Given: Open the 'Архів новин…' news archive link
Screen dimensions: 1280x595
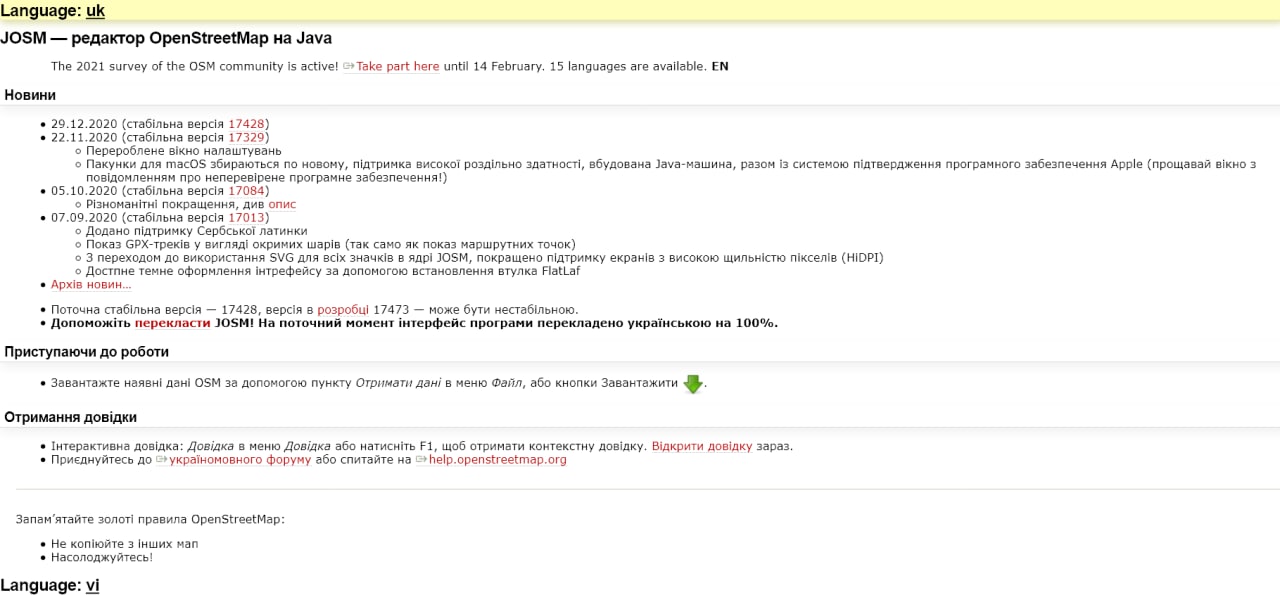Looking at the screenshot, I should point(91,284).
